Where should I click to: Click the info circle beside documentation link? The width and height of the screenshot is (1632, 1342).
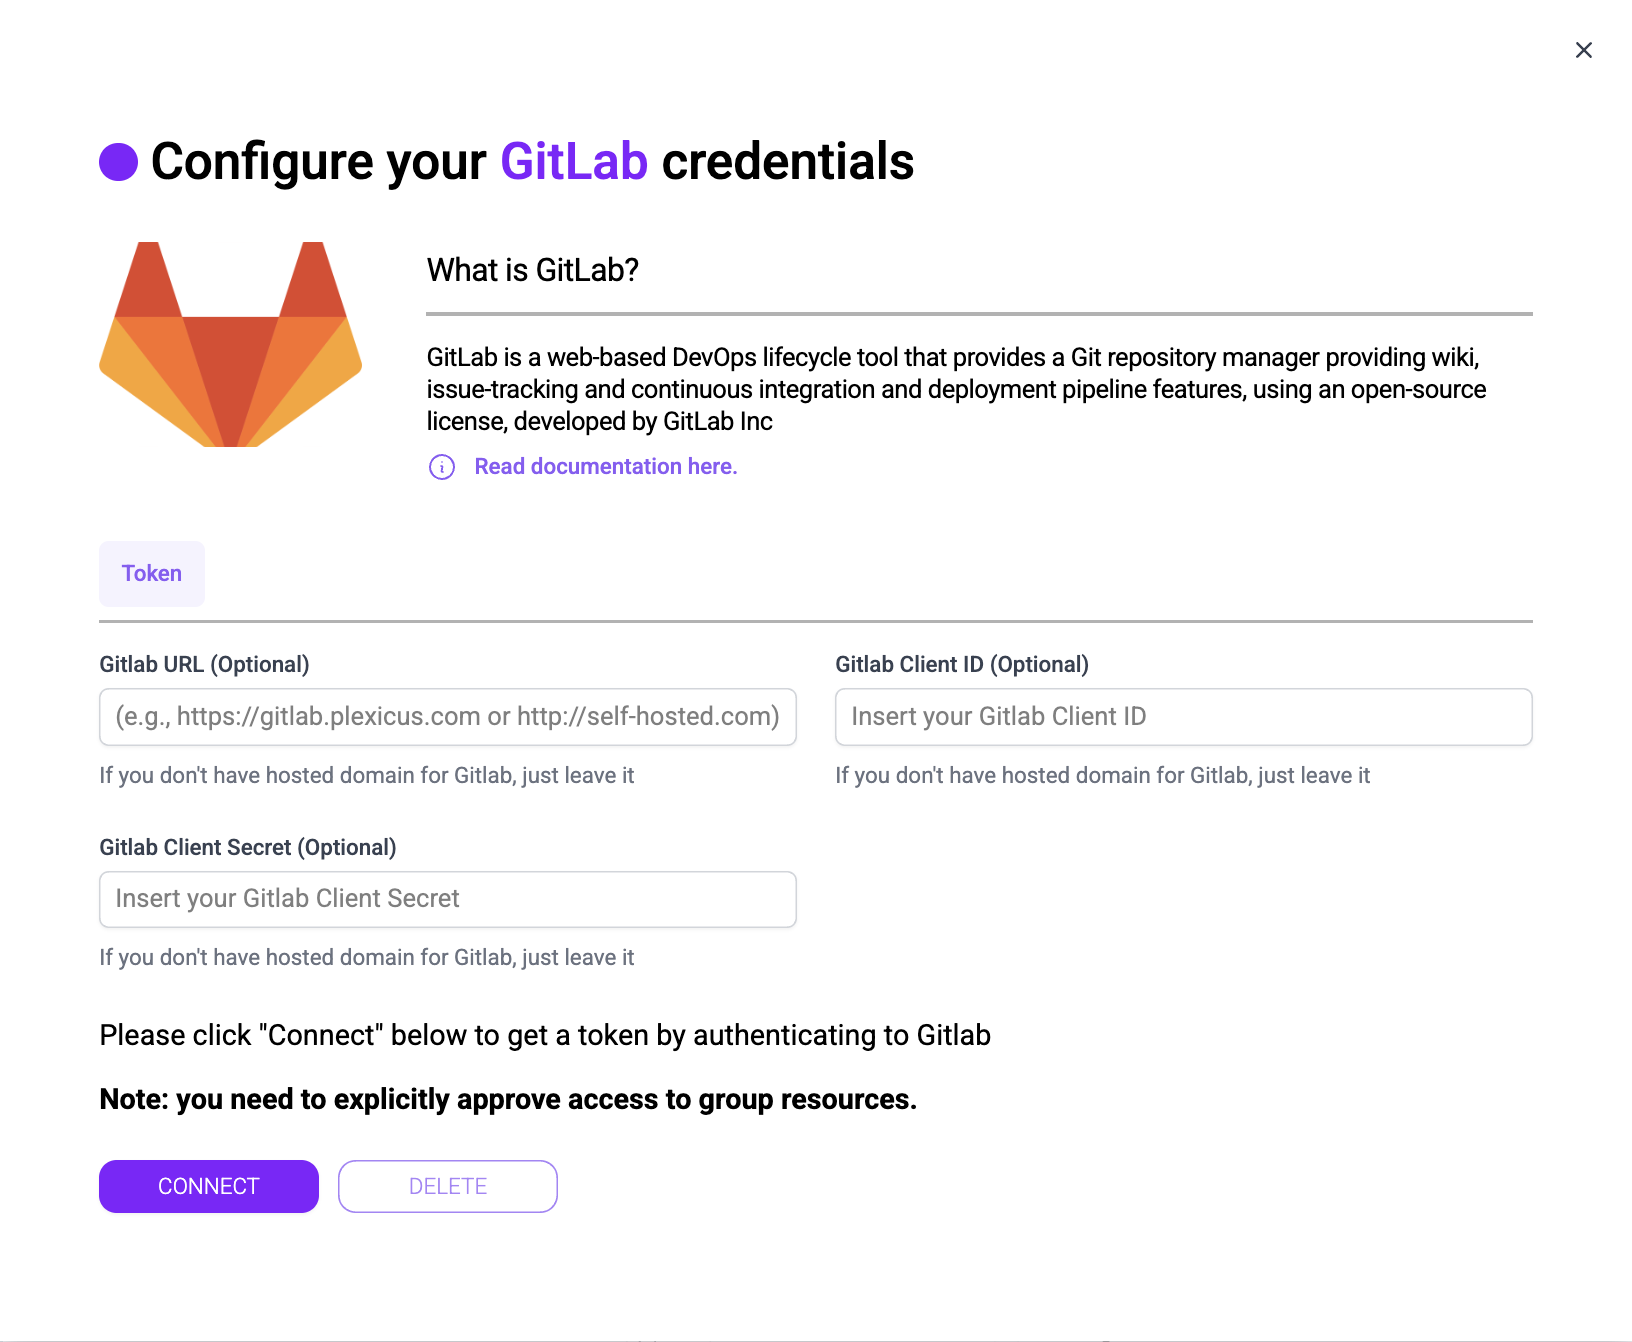(x=441, y=467)
